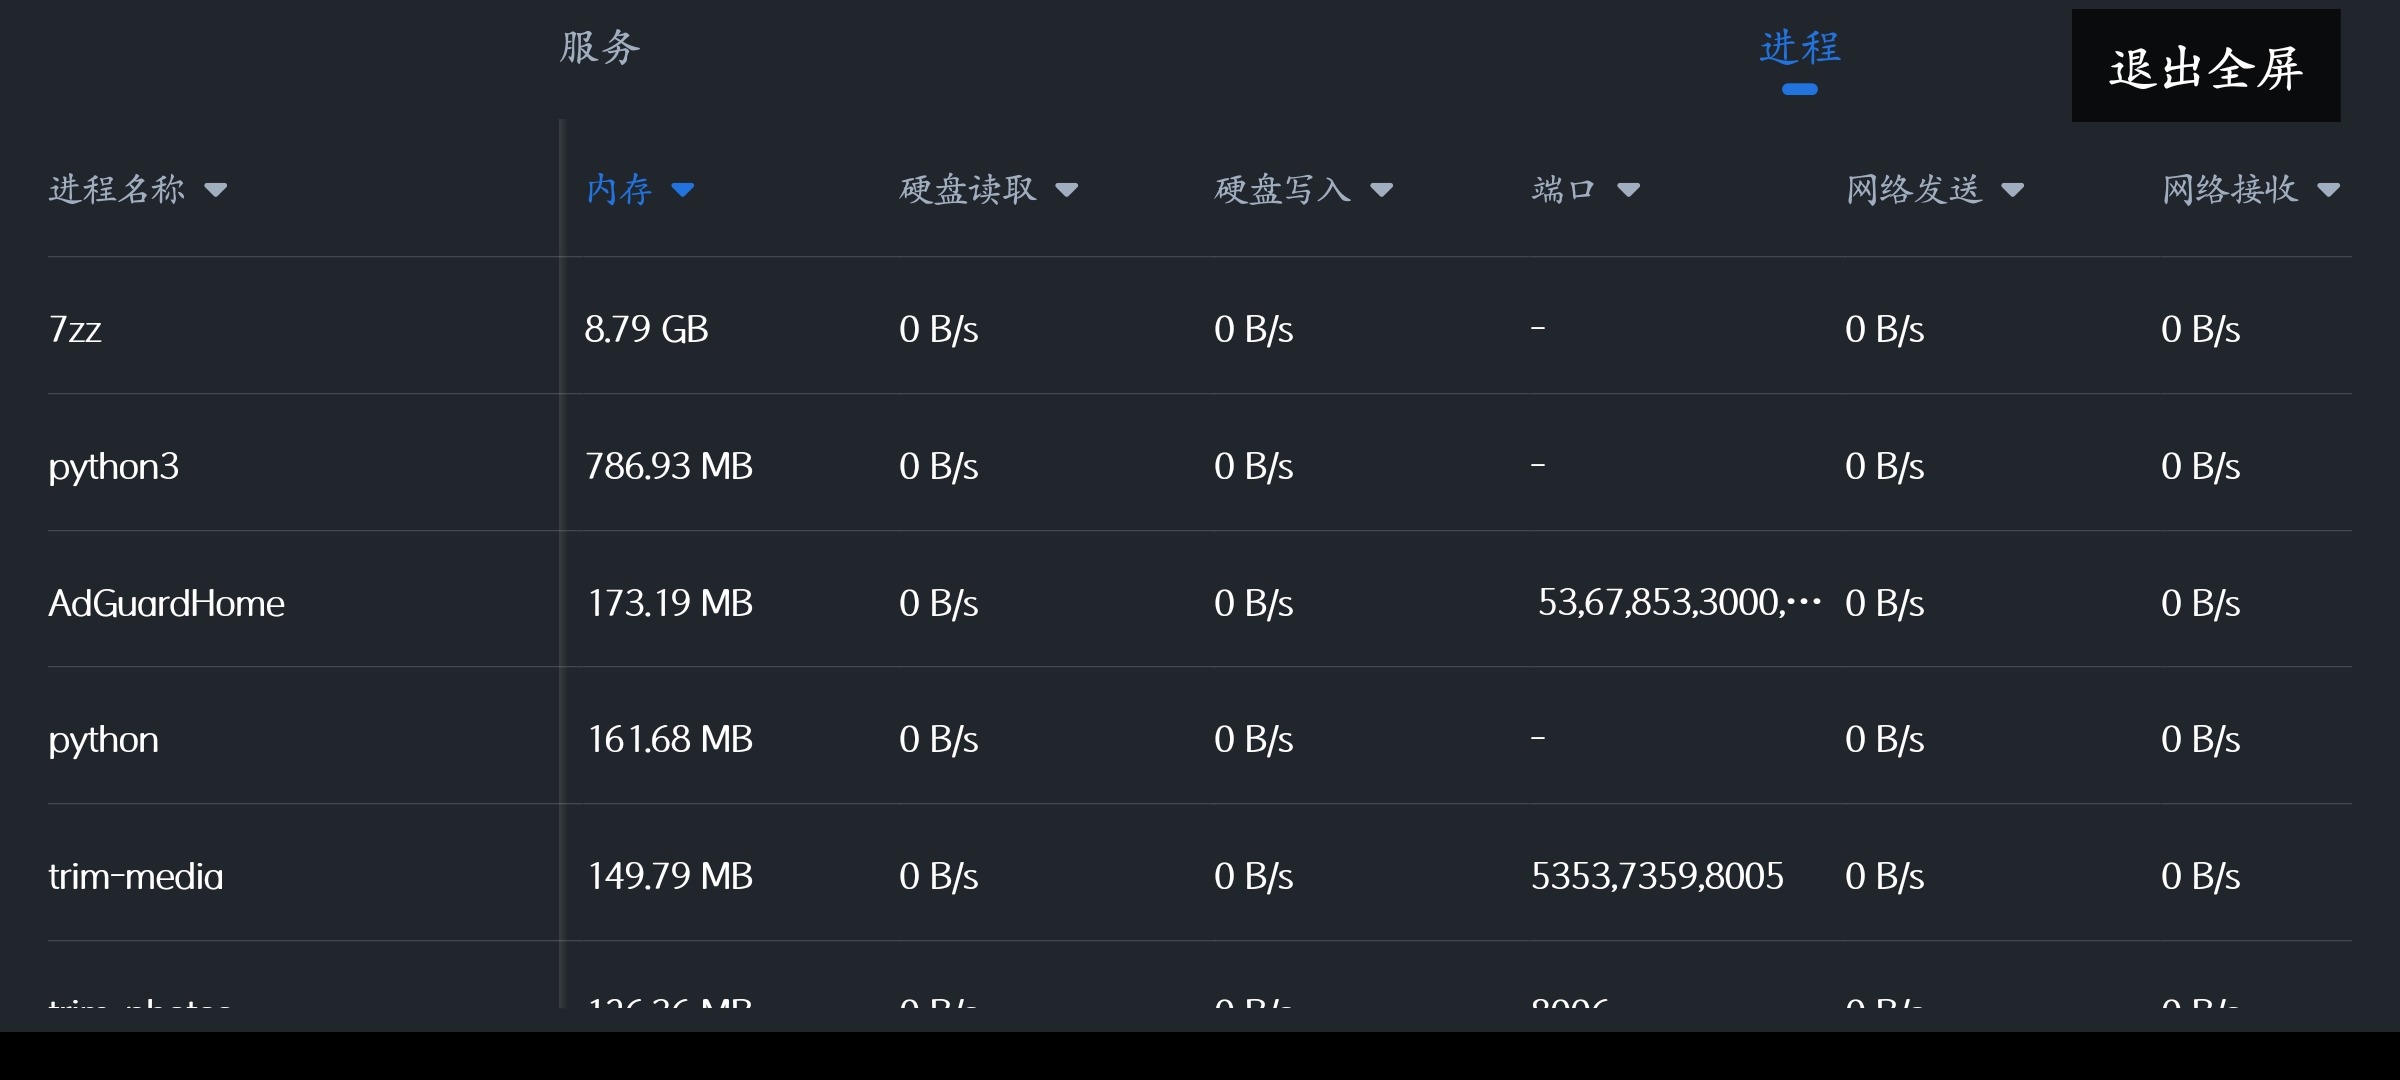Image resolution: width=2400 pixels, height=1080 pixels.
Task: Select the python process name
Action: (103, 741)
